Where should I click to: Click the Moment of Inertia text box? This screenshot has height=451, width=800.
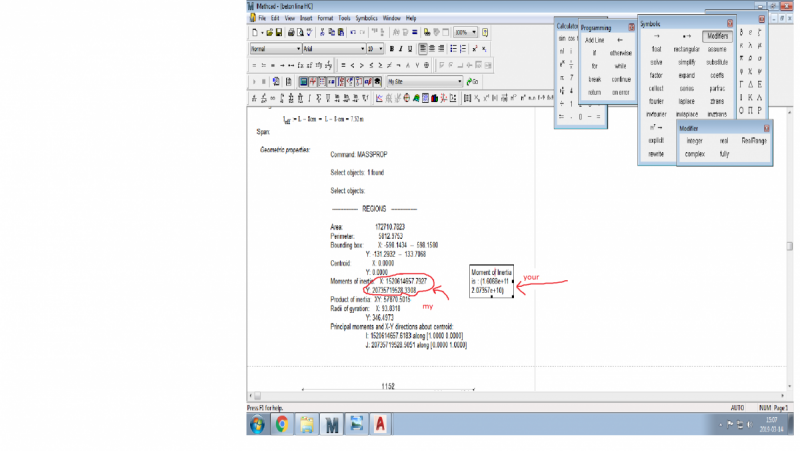click(491, 281)
